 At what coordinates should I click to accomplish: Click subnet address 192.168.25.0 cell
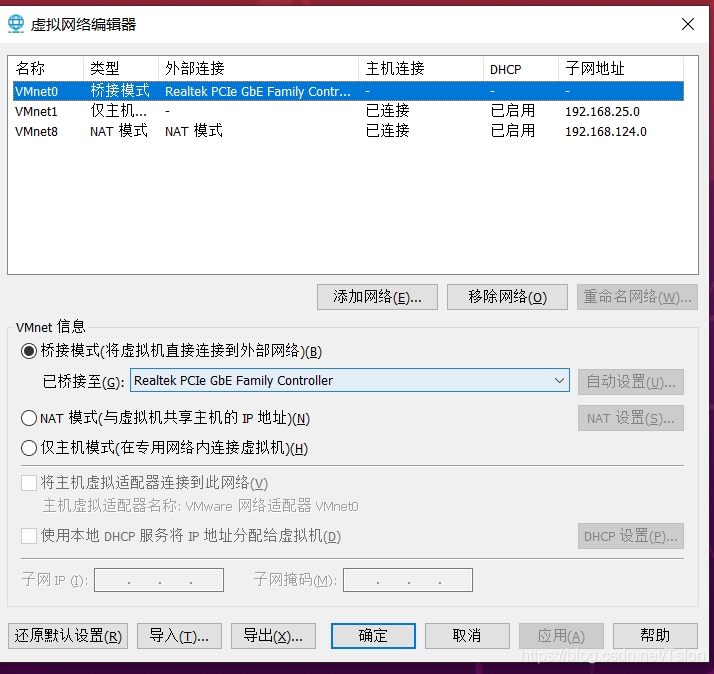602,112
